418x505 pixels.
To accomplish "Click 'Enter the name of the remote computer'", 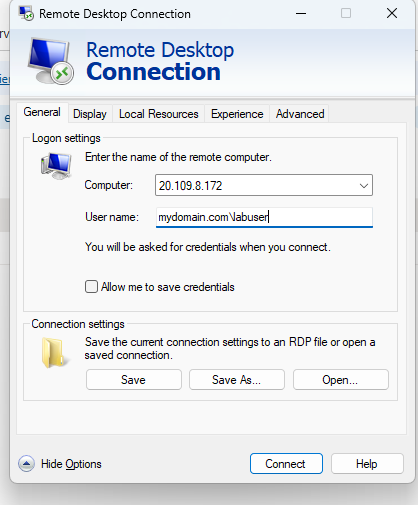I will [x=178, y=157].
